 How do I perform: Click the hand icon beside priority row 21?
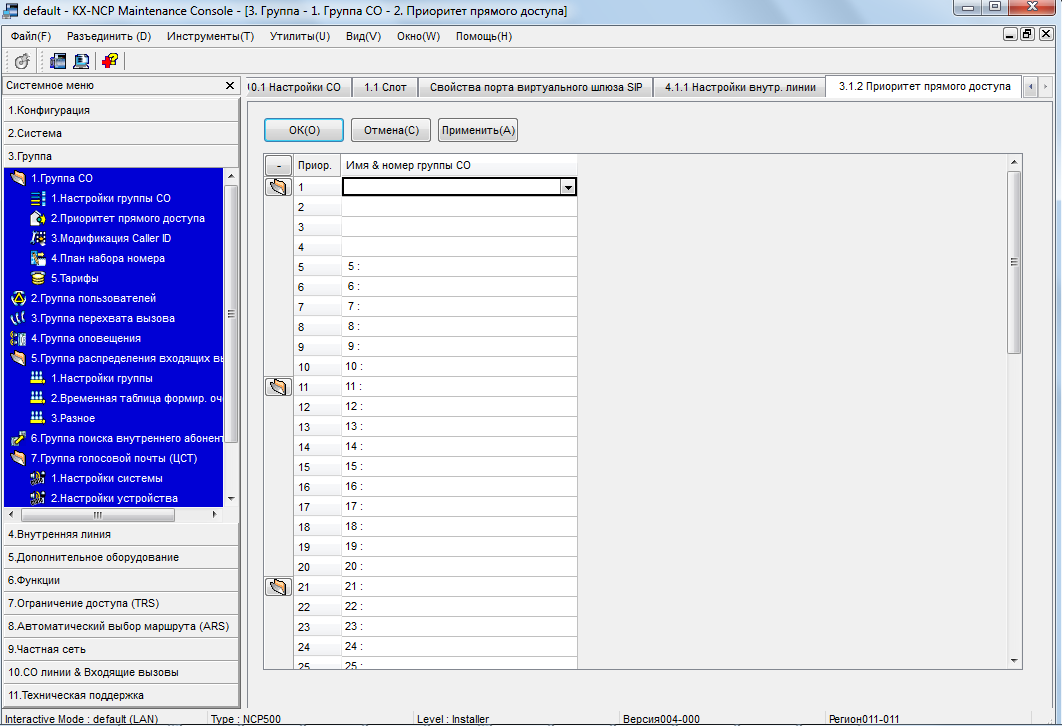click(278, 587)
